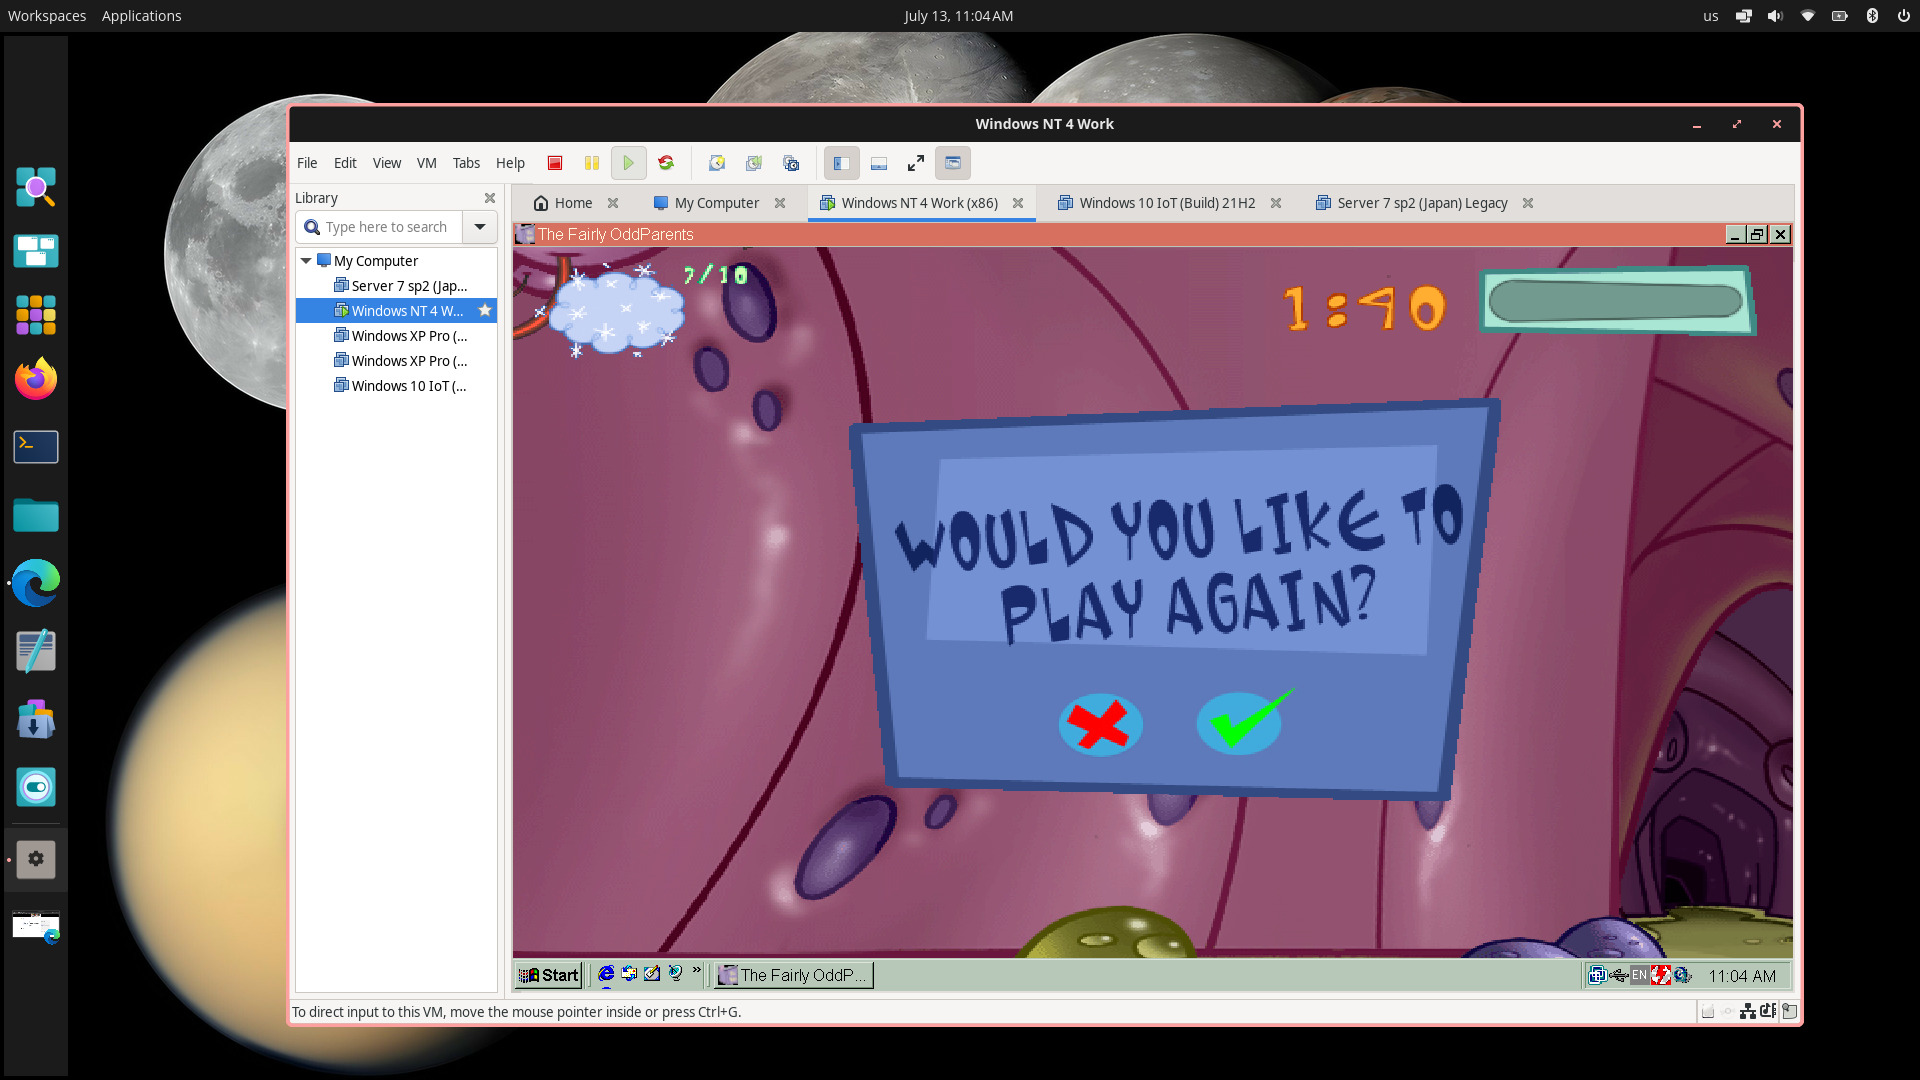Close the Server 7 sp2 tab
This screenshot has width=1920, height=1080.
pos(1528,203)
